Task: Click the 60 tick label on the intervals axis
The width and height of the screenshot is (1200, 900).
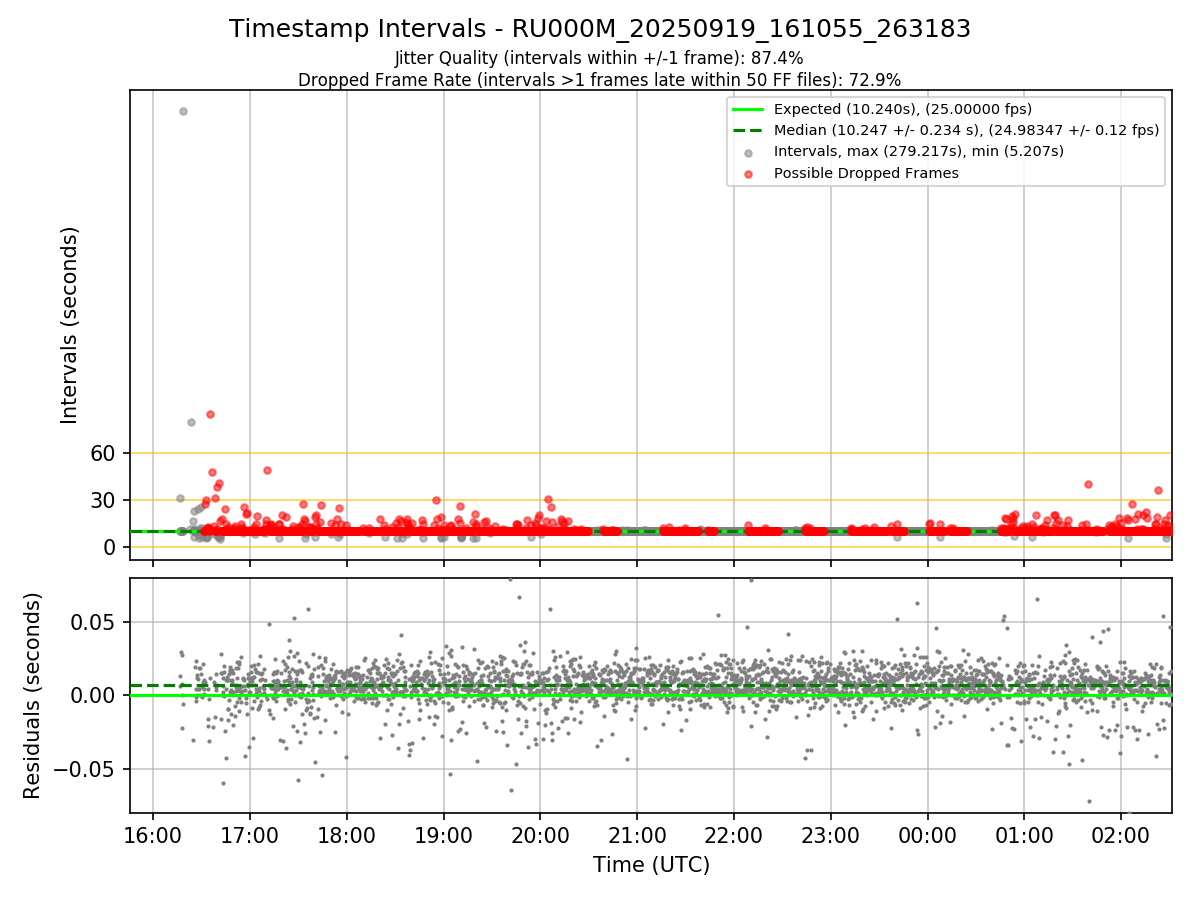Action: point(105,453)
